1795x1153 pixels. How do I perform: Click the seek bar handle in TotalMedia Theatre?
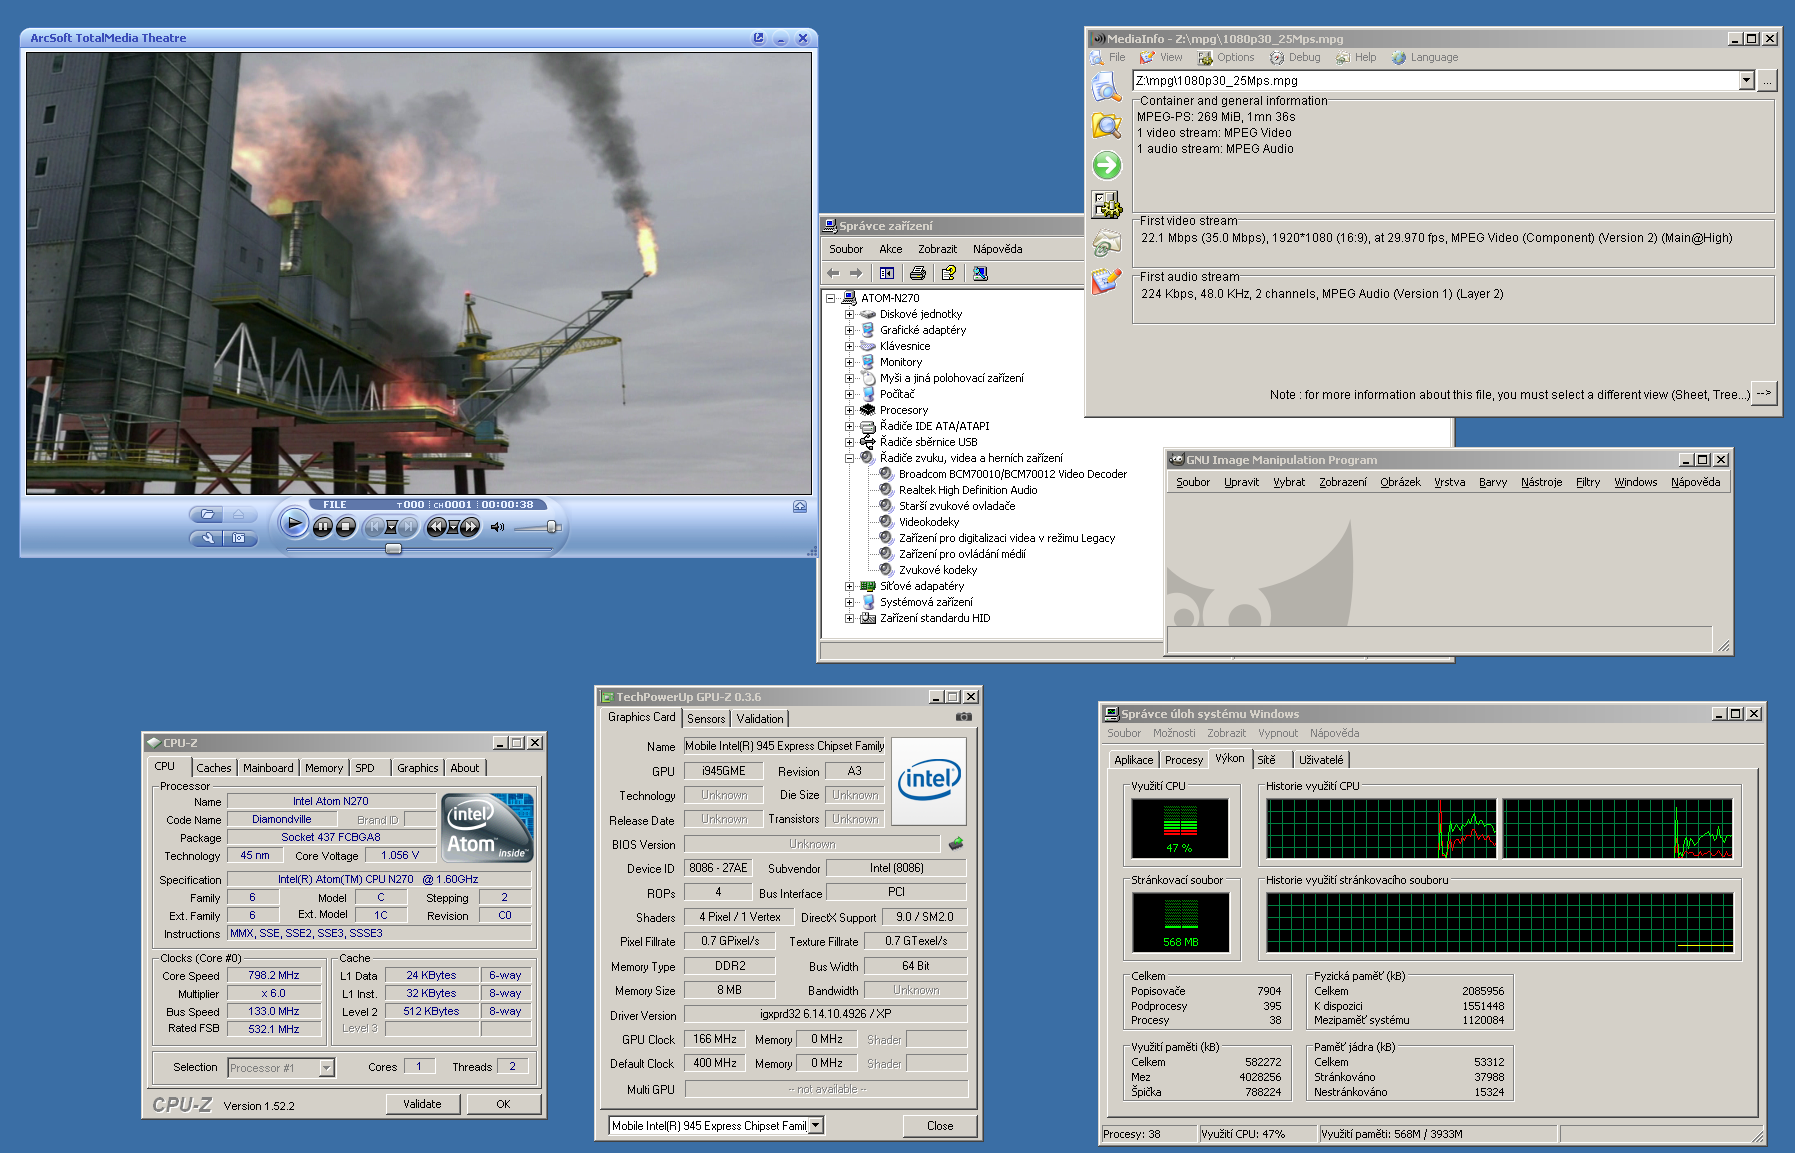point(393,549)
